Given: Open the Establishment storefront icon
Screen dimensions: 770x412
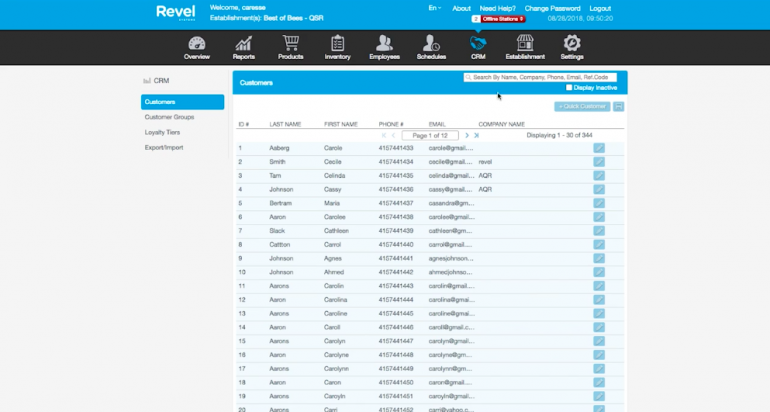Looking at the screenshot, I should point(524,46).
